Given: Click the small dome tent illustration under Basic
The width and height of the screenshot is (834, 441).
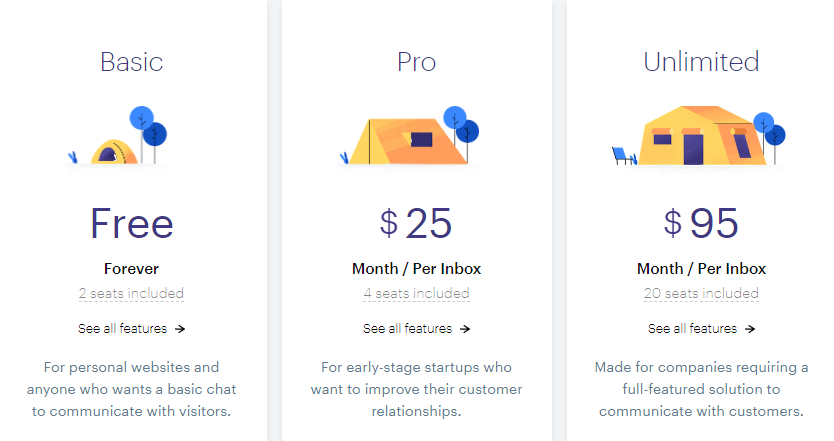Looking at the screenshot, I should tap(114, 152).
